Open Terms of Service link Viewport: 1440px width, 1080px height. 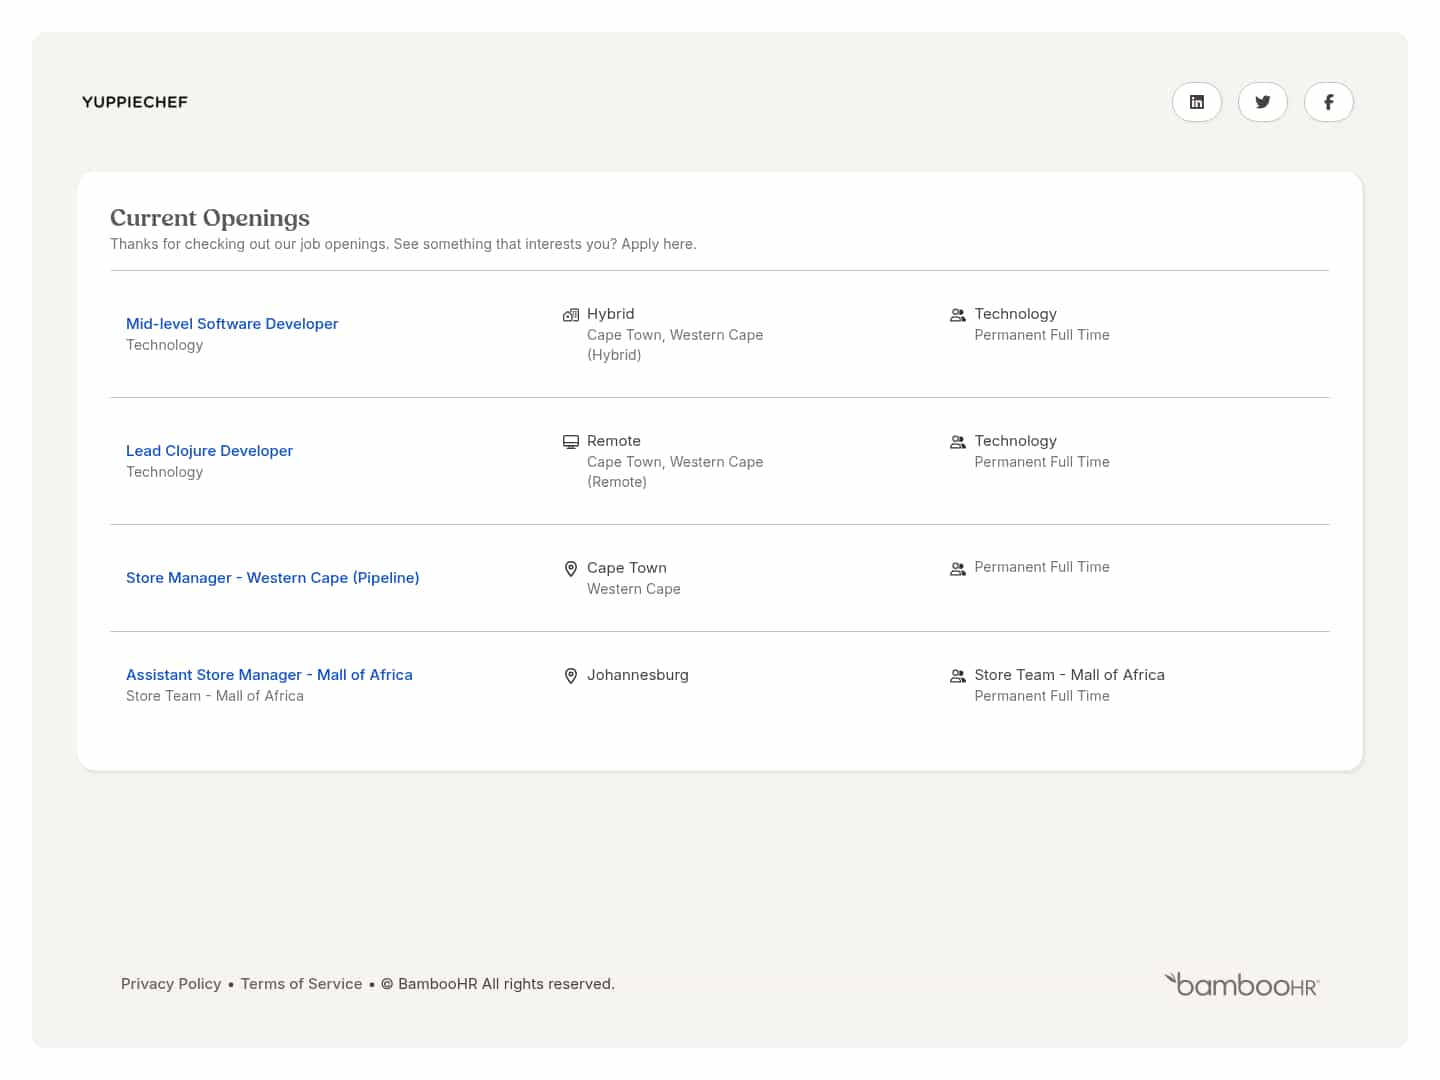click(x=301, y=984)
